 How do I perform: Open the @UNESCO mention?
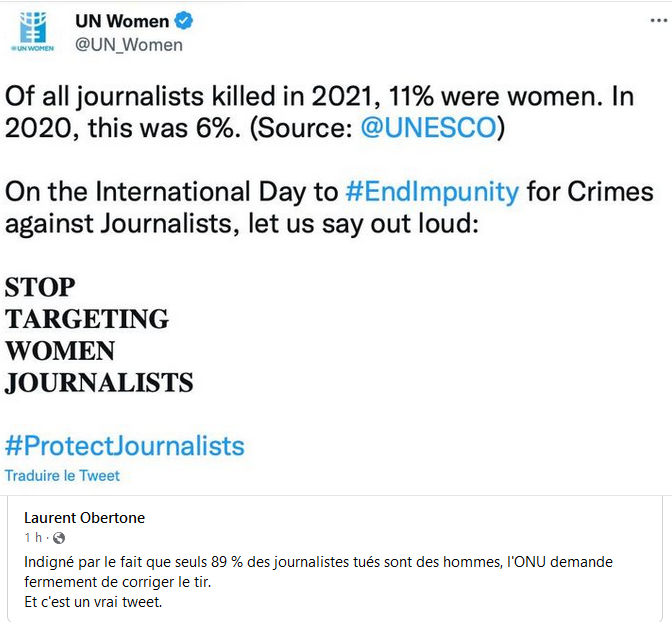click(x=428, y=128)
